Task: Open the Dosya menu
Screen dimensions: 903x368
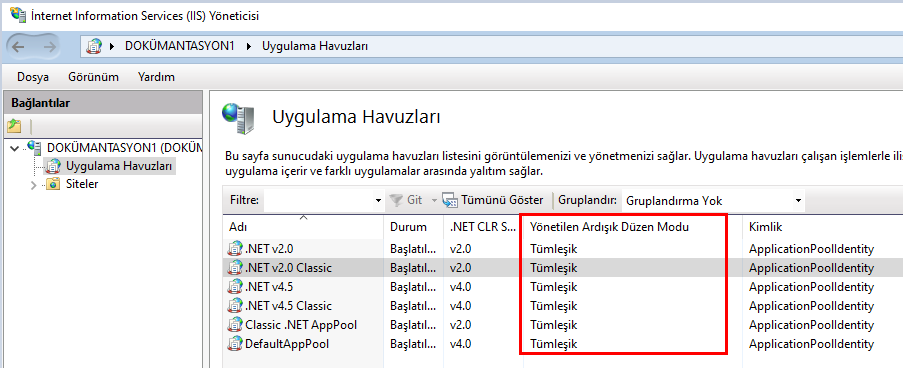Action: point(33,77)
